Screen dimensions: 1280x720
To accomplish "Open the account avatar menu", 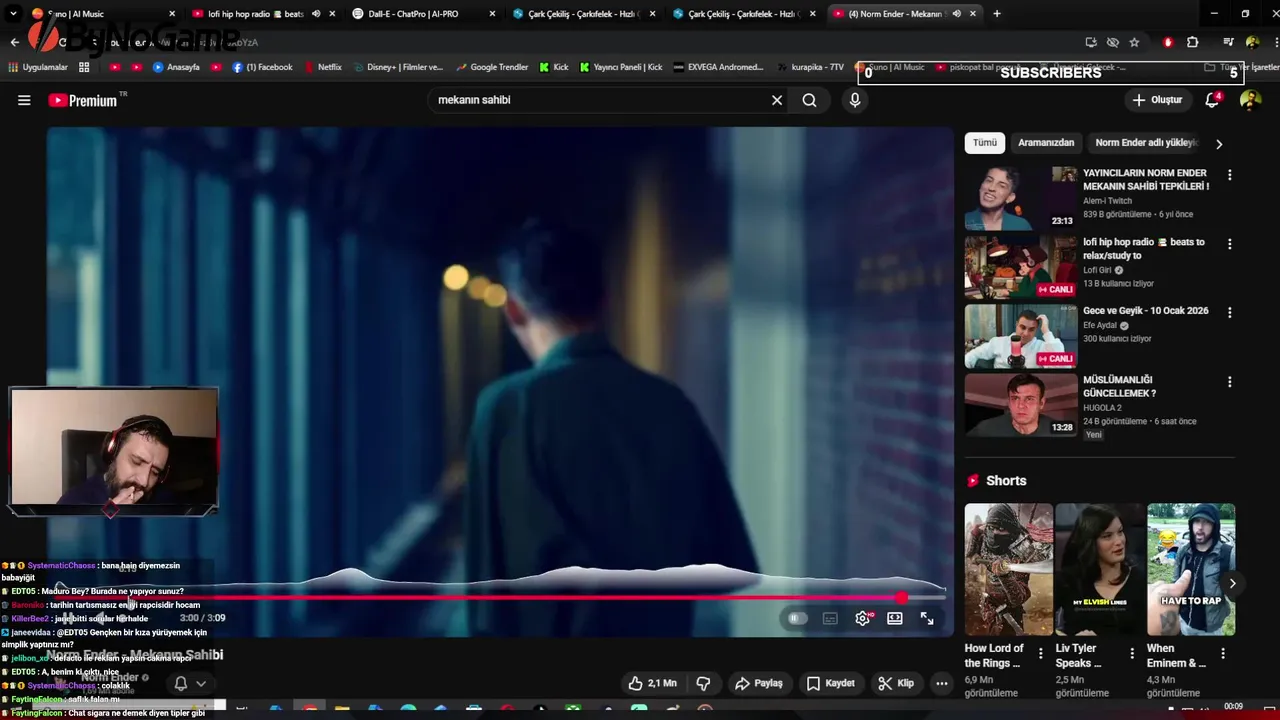I will coord(1250,100).
